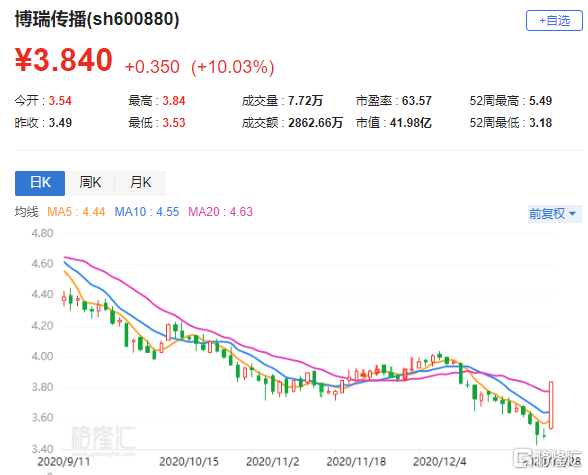Click the 最低 value 3.53

coord(174,123)
